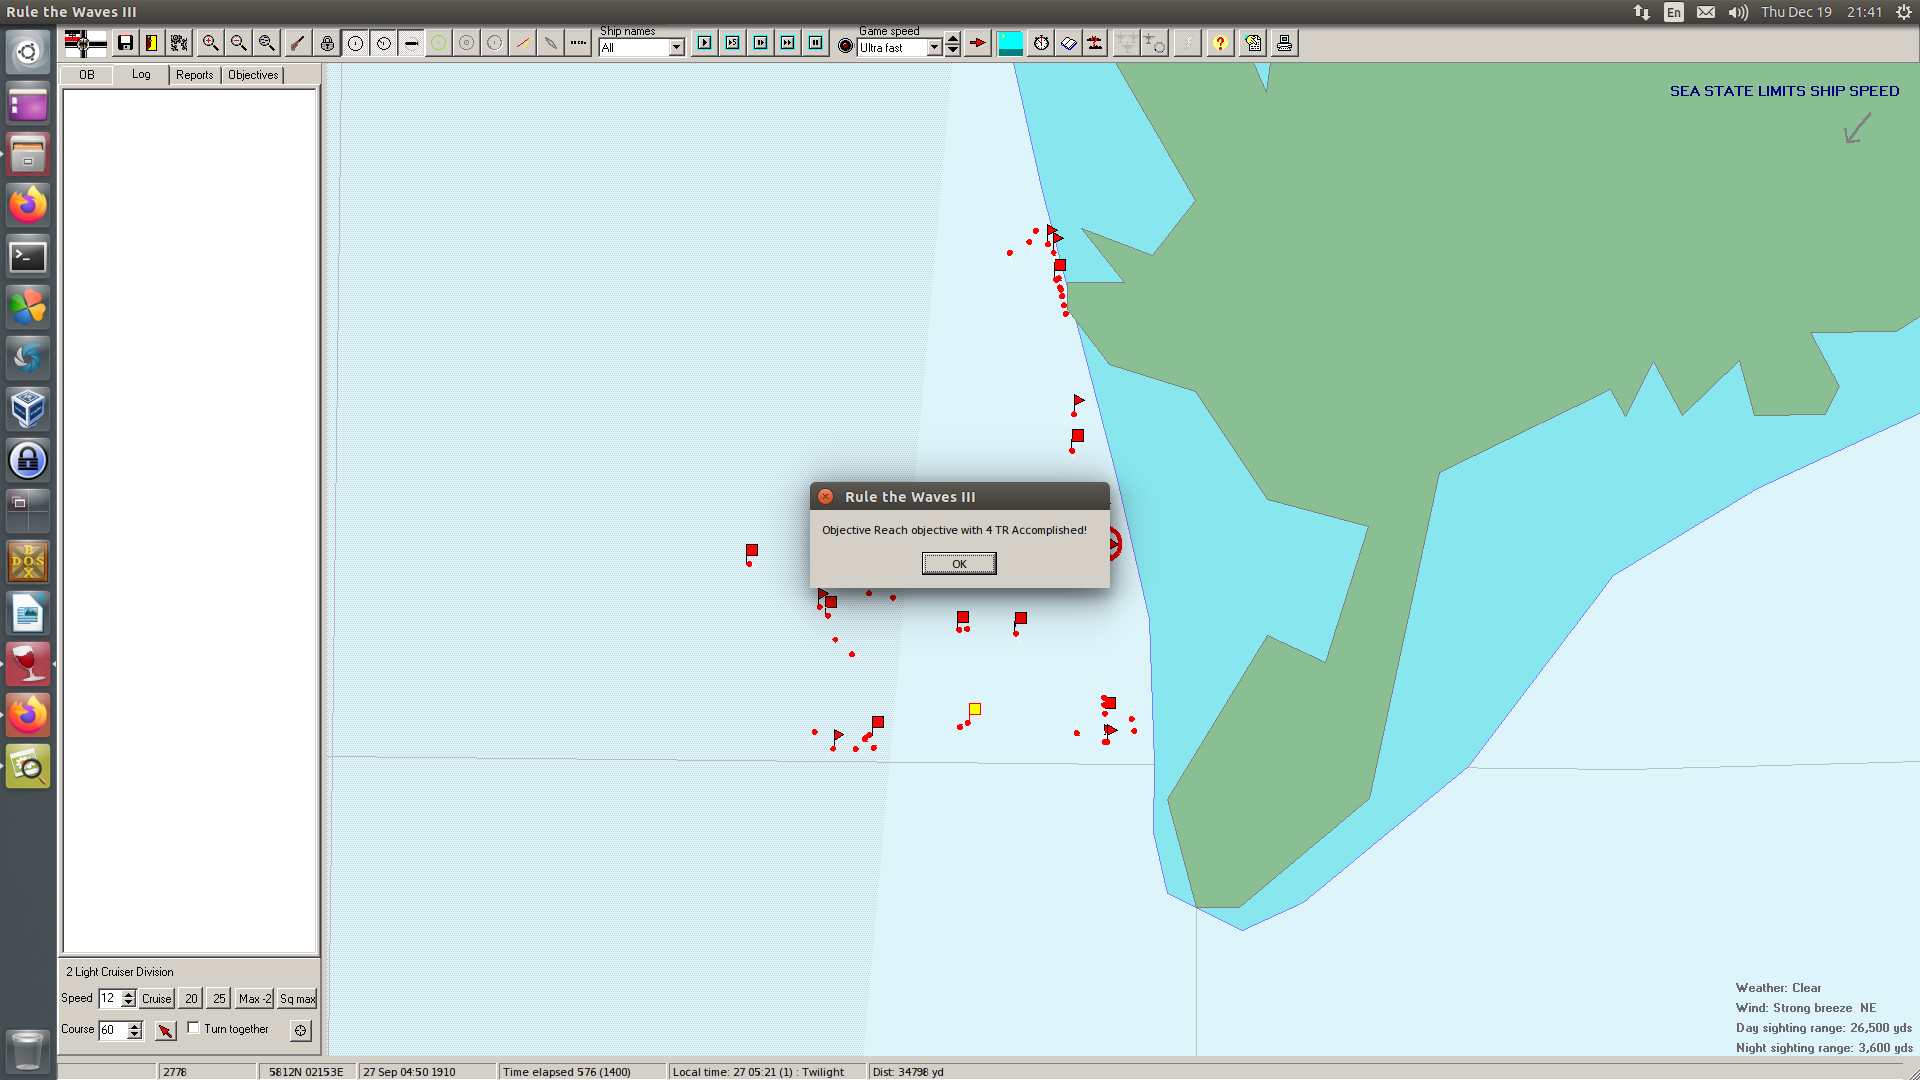Click the floppy disk save icon
The image size is (1920, 1080).
(125, 43)
